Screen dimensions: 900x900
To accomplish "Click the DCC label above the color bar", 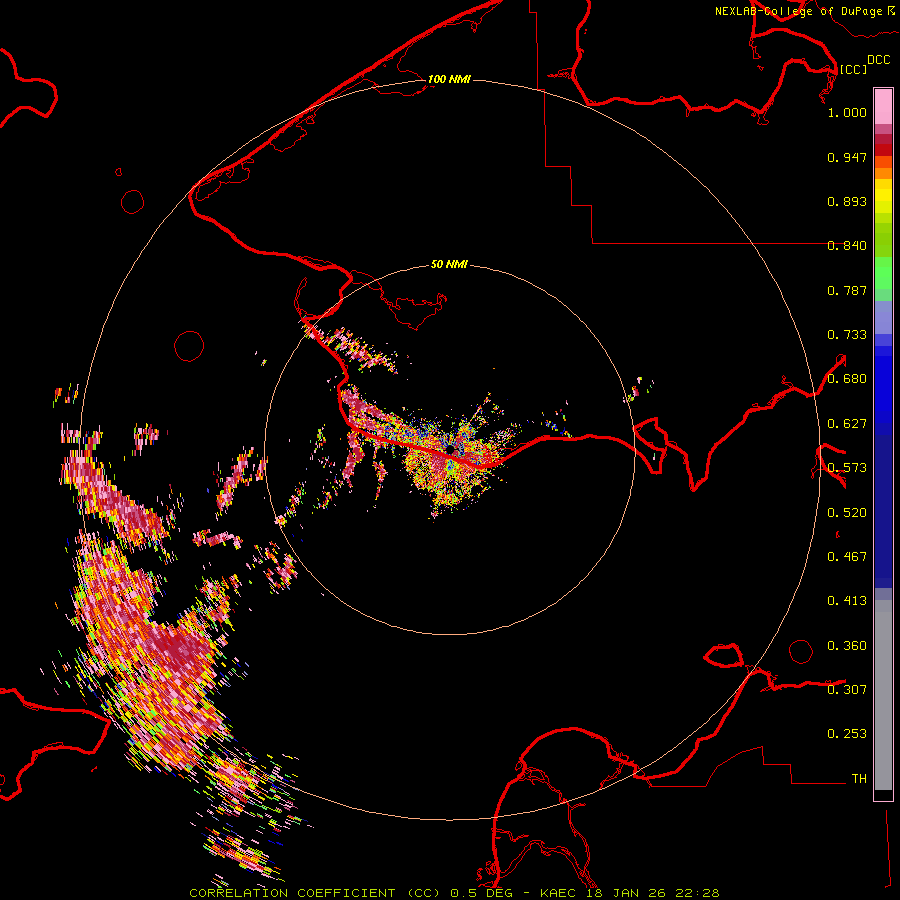I will [878, 60].
